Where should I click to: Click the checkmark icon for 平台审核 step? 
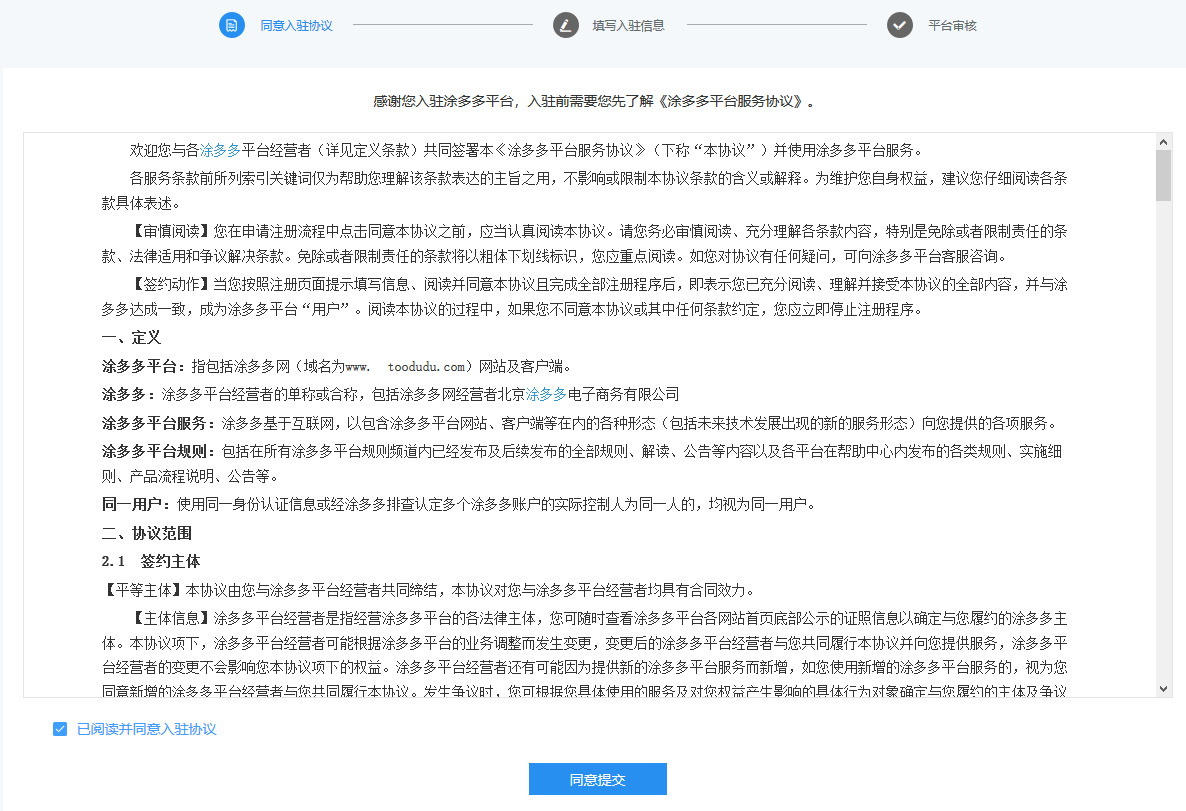(x=900, y=25)
